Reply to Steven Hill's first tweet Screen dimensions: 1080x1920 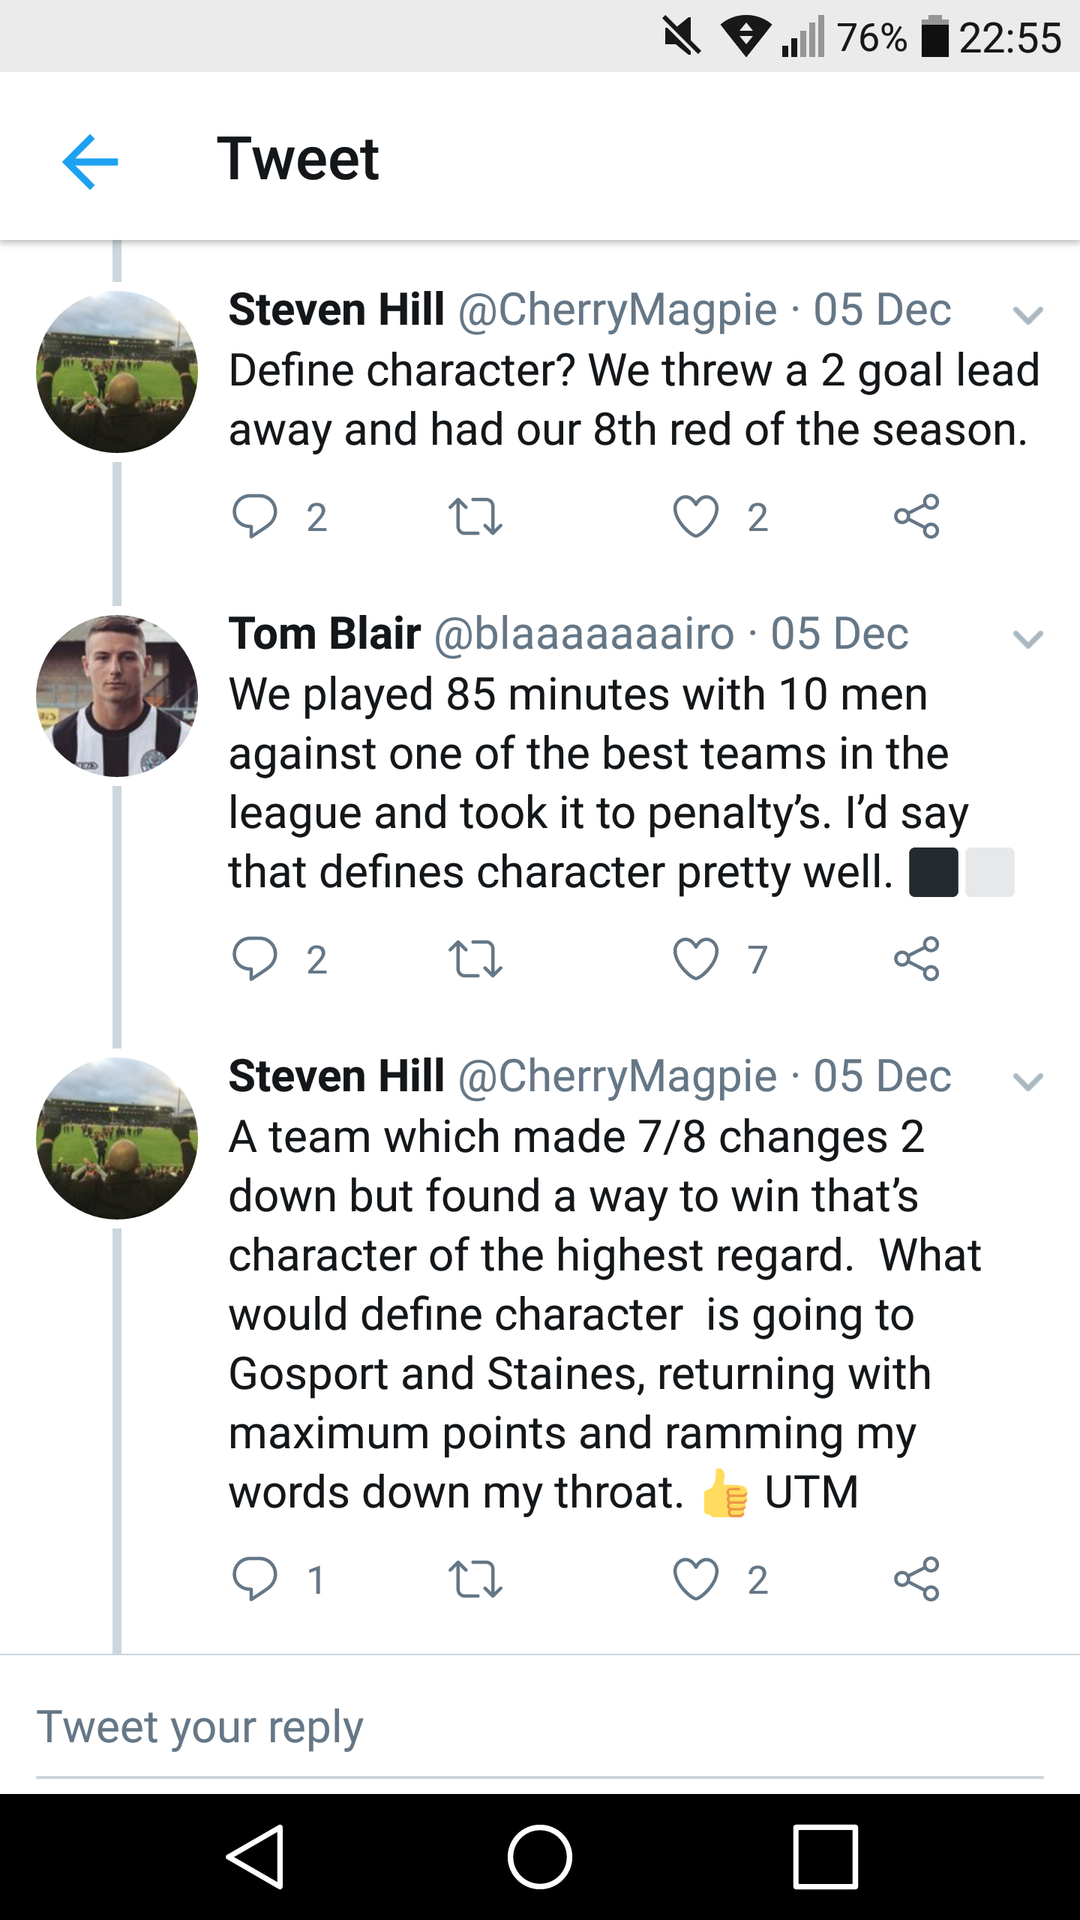pyautogui.click(x=255, y=517)
